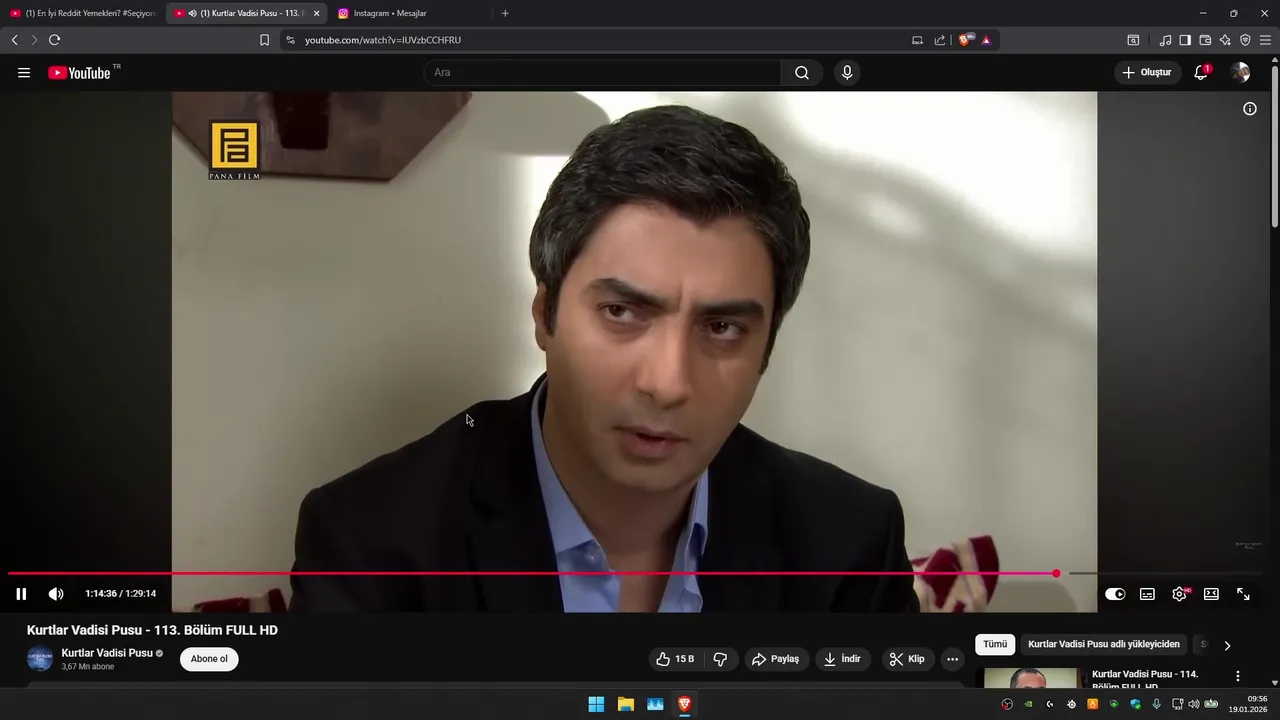The width and height of the screenshot is (1280, 720).
Task: Open the Windows Start menu
Action: coord(596,704)
